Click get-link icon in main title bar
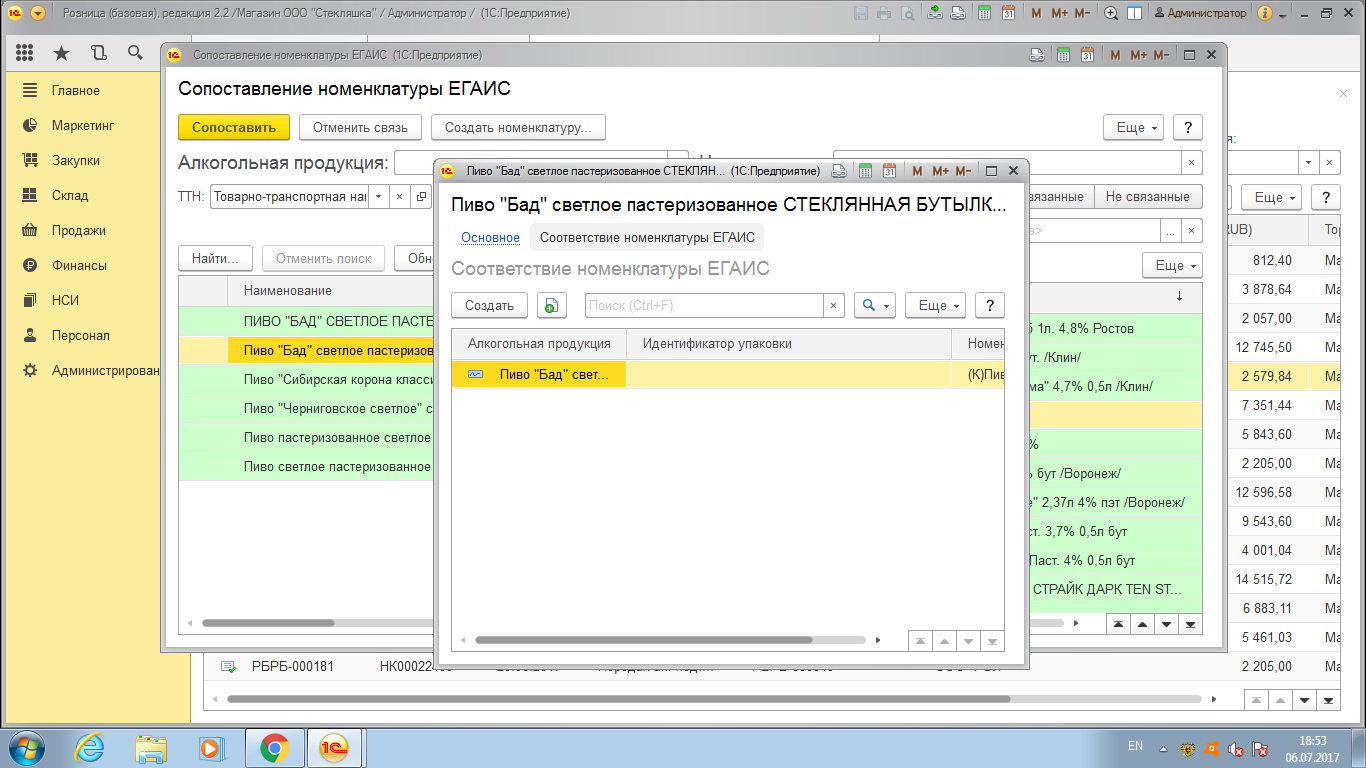The image size is (1366, 768). (935, 13)
